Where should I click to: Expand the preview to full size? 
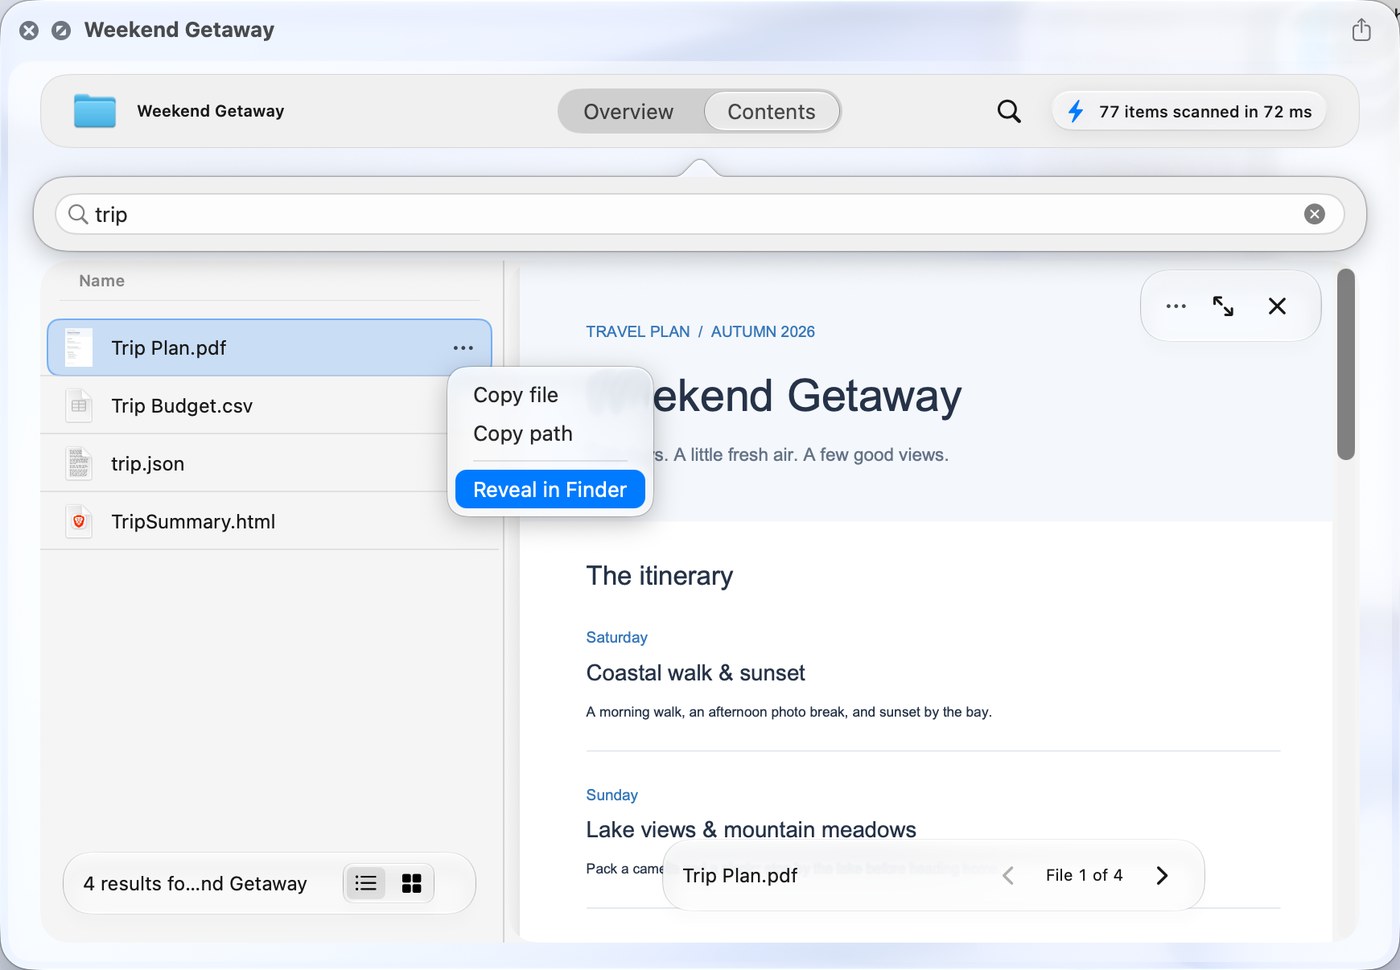click(x=1223, y=306)
